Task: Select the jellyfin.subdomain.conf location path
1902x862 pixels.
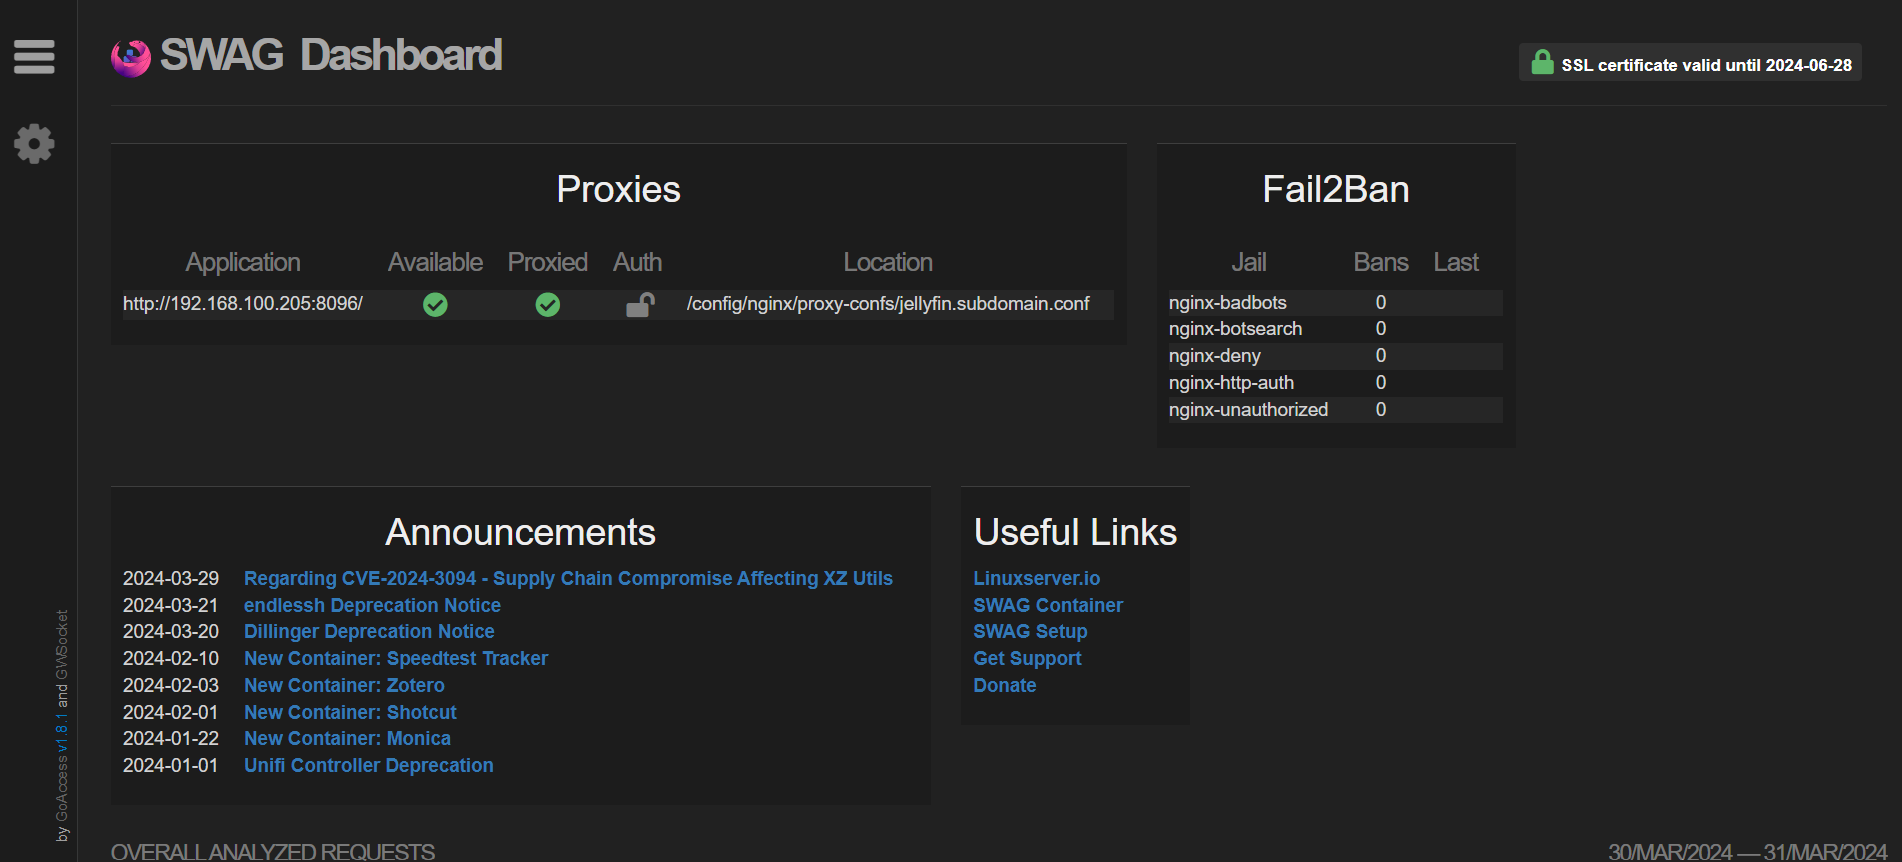Action: [x=888, y=304]
